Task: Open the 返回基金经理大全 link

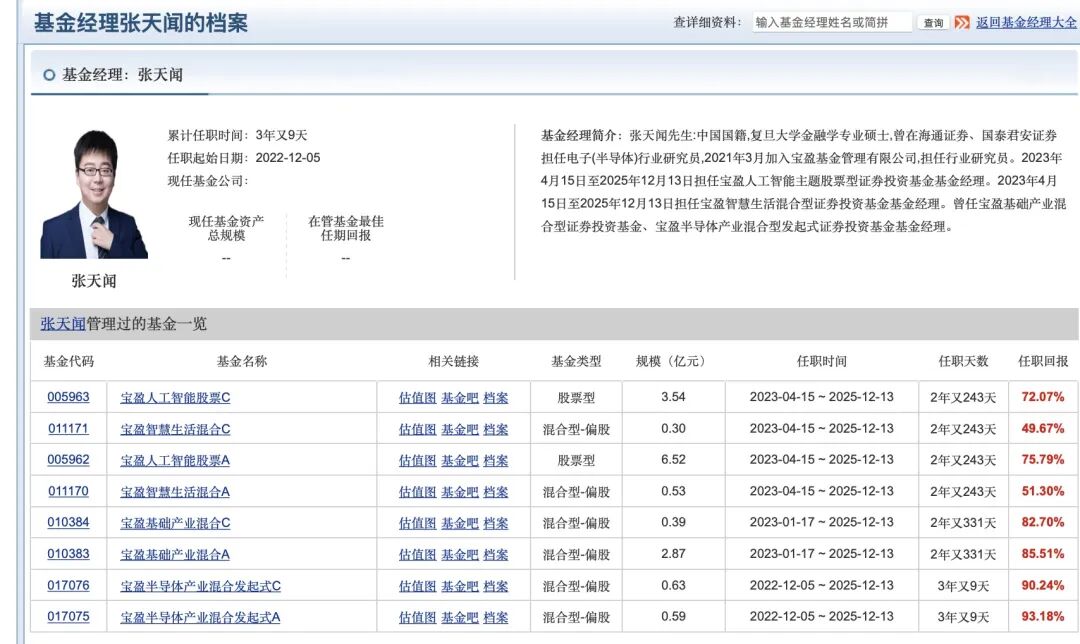Action: tap(1026, 23)
